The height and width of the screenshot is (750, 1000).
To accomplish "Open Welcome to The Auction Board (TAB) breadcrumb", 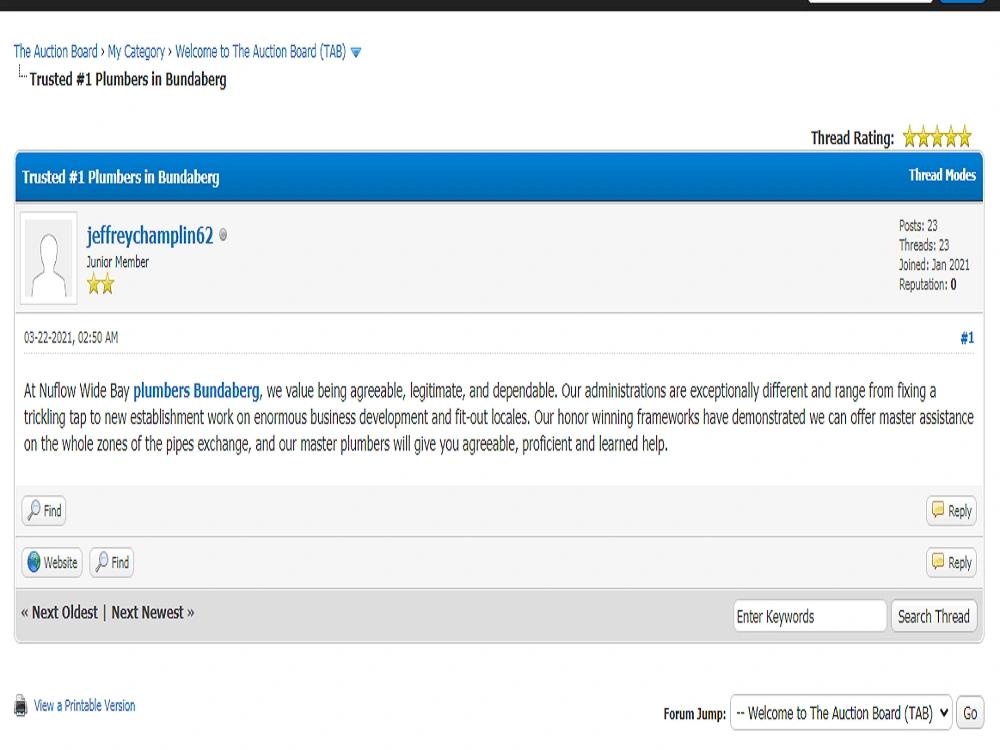I will pos(260,51).
